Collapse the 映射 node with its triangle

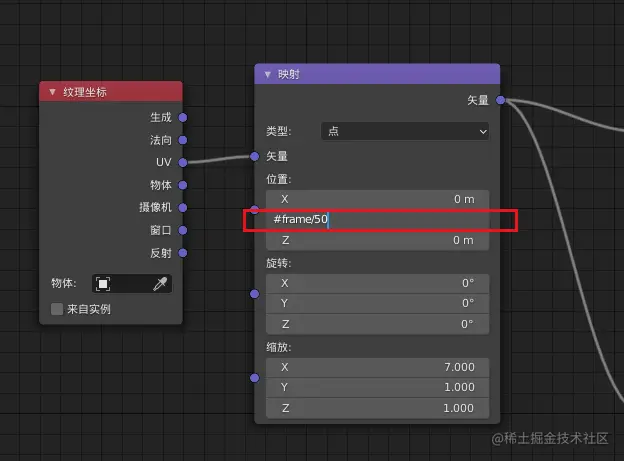tap(268, 74)
